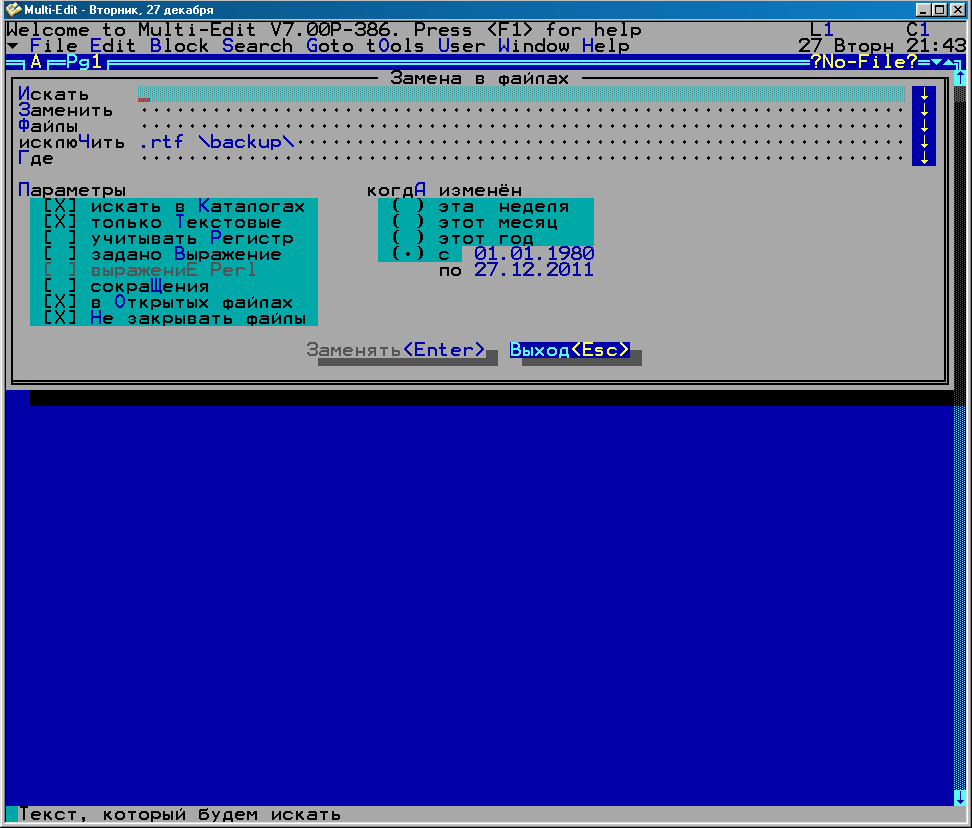The width and height of the screenshot is (972, 828).
Task: Open the Help menu
Action: point(606,46)
